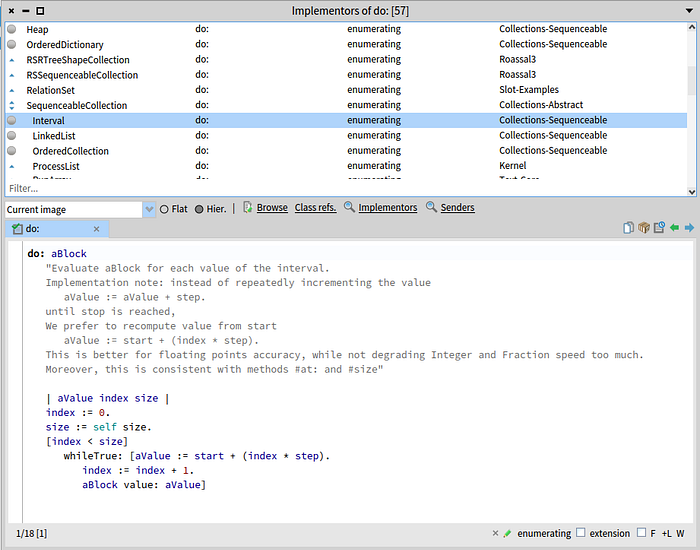The width and height of the screenshot is (700, 550).
Task: Click the Collections-Abstract package cell
Action: [541, 105]
